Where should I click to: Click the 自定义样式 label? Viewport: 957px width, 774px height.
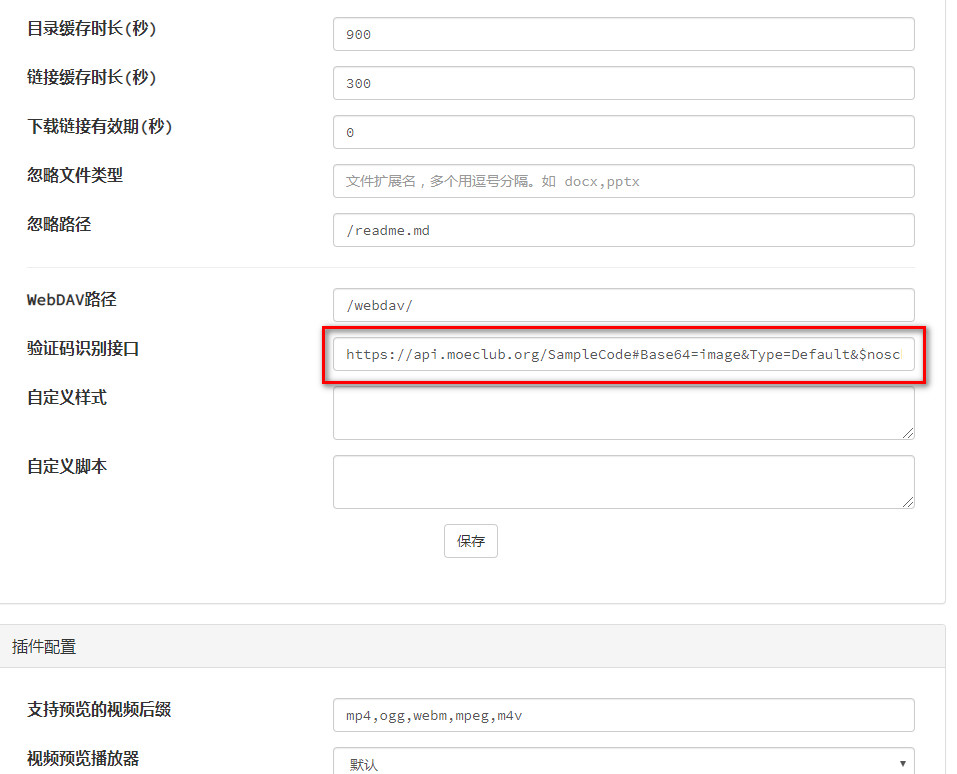(x=67, y=397)
